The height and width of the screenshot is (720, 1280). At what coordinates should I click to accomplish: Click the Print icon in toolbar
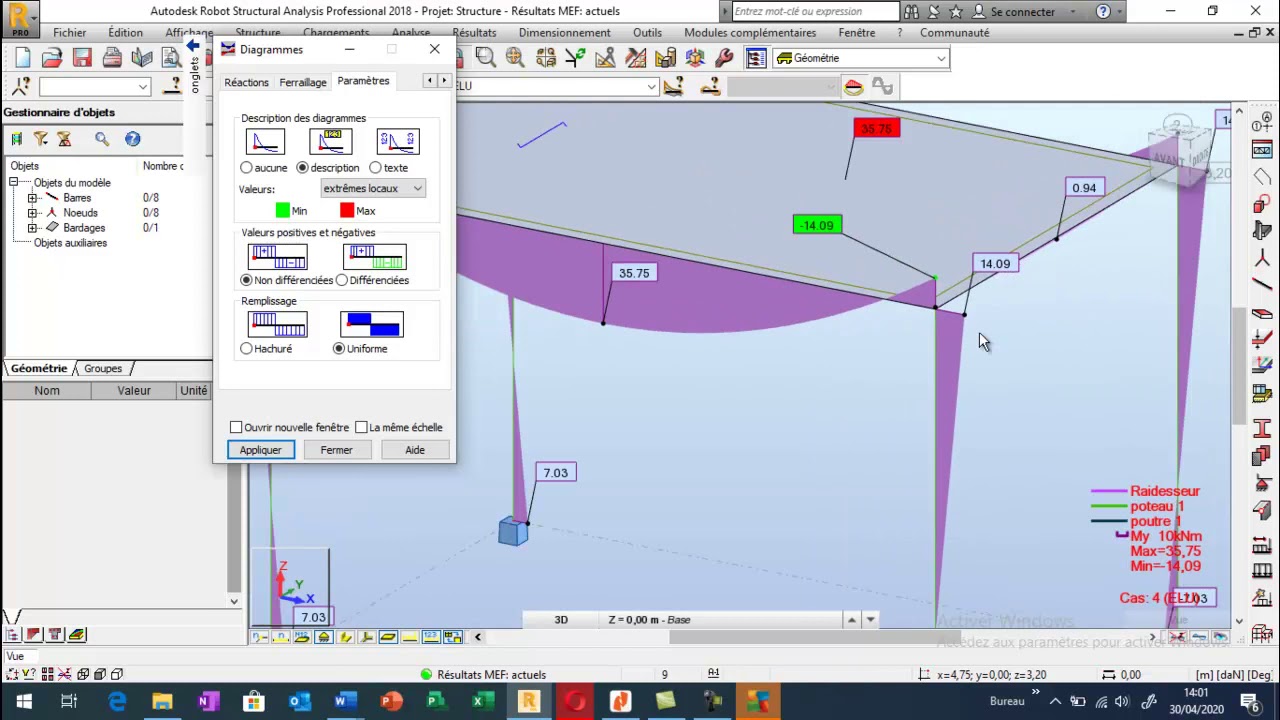112,58
